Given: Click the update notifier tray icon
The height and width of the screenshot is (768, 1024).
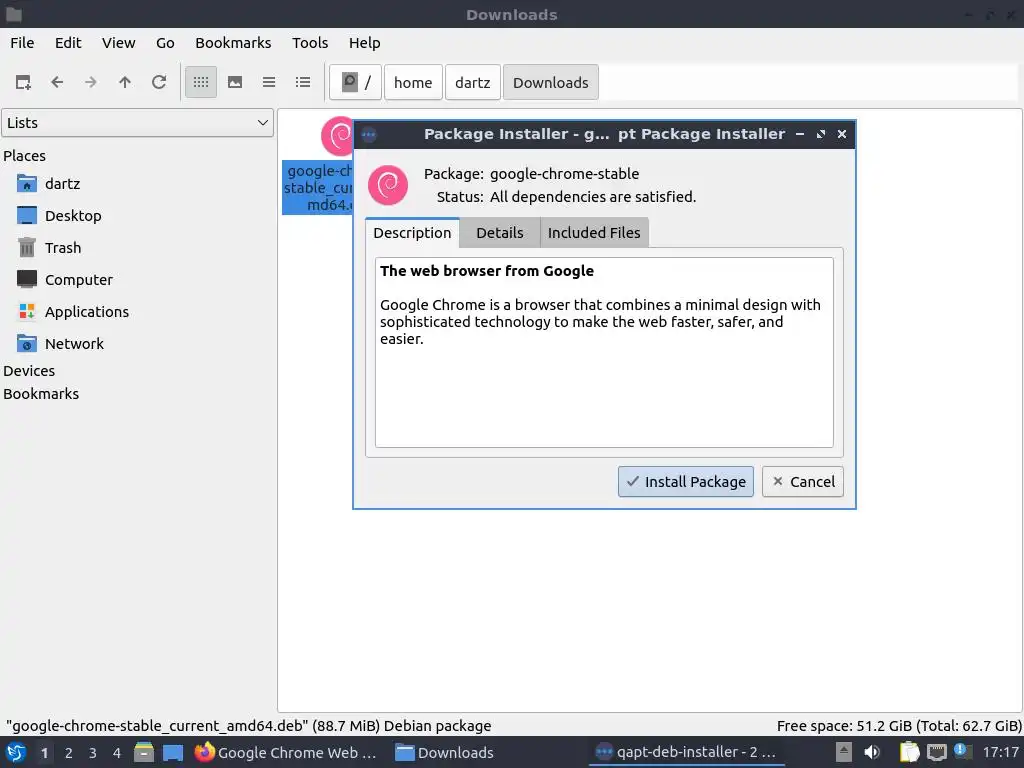Looking at the screenshot, I should click(x=963, y=750).
